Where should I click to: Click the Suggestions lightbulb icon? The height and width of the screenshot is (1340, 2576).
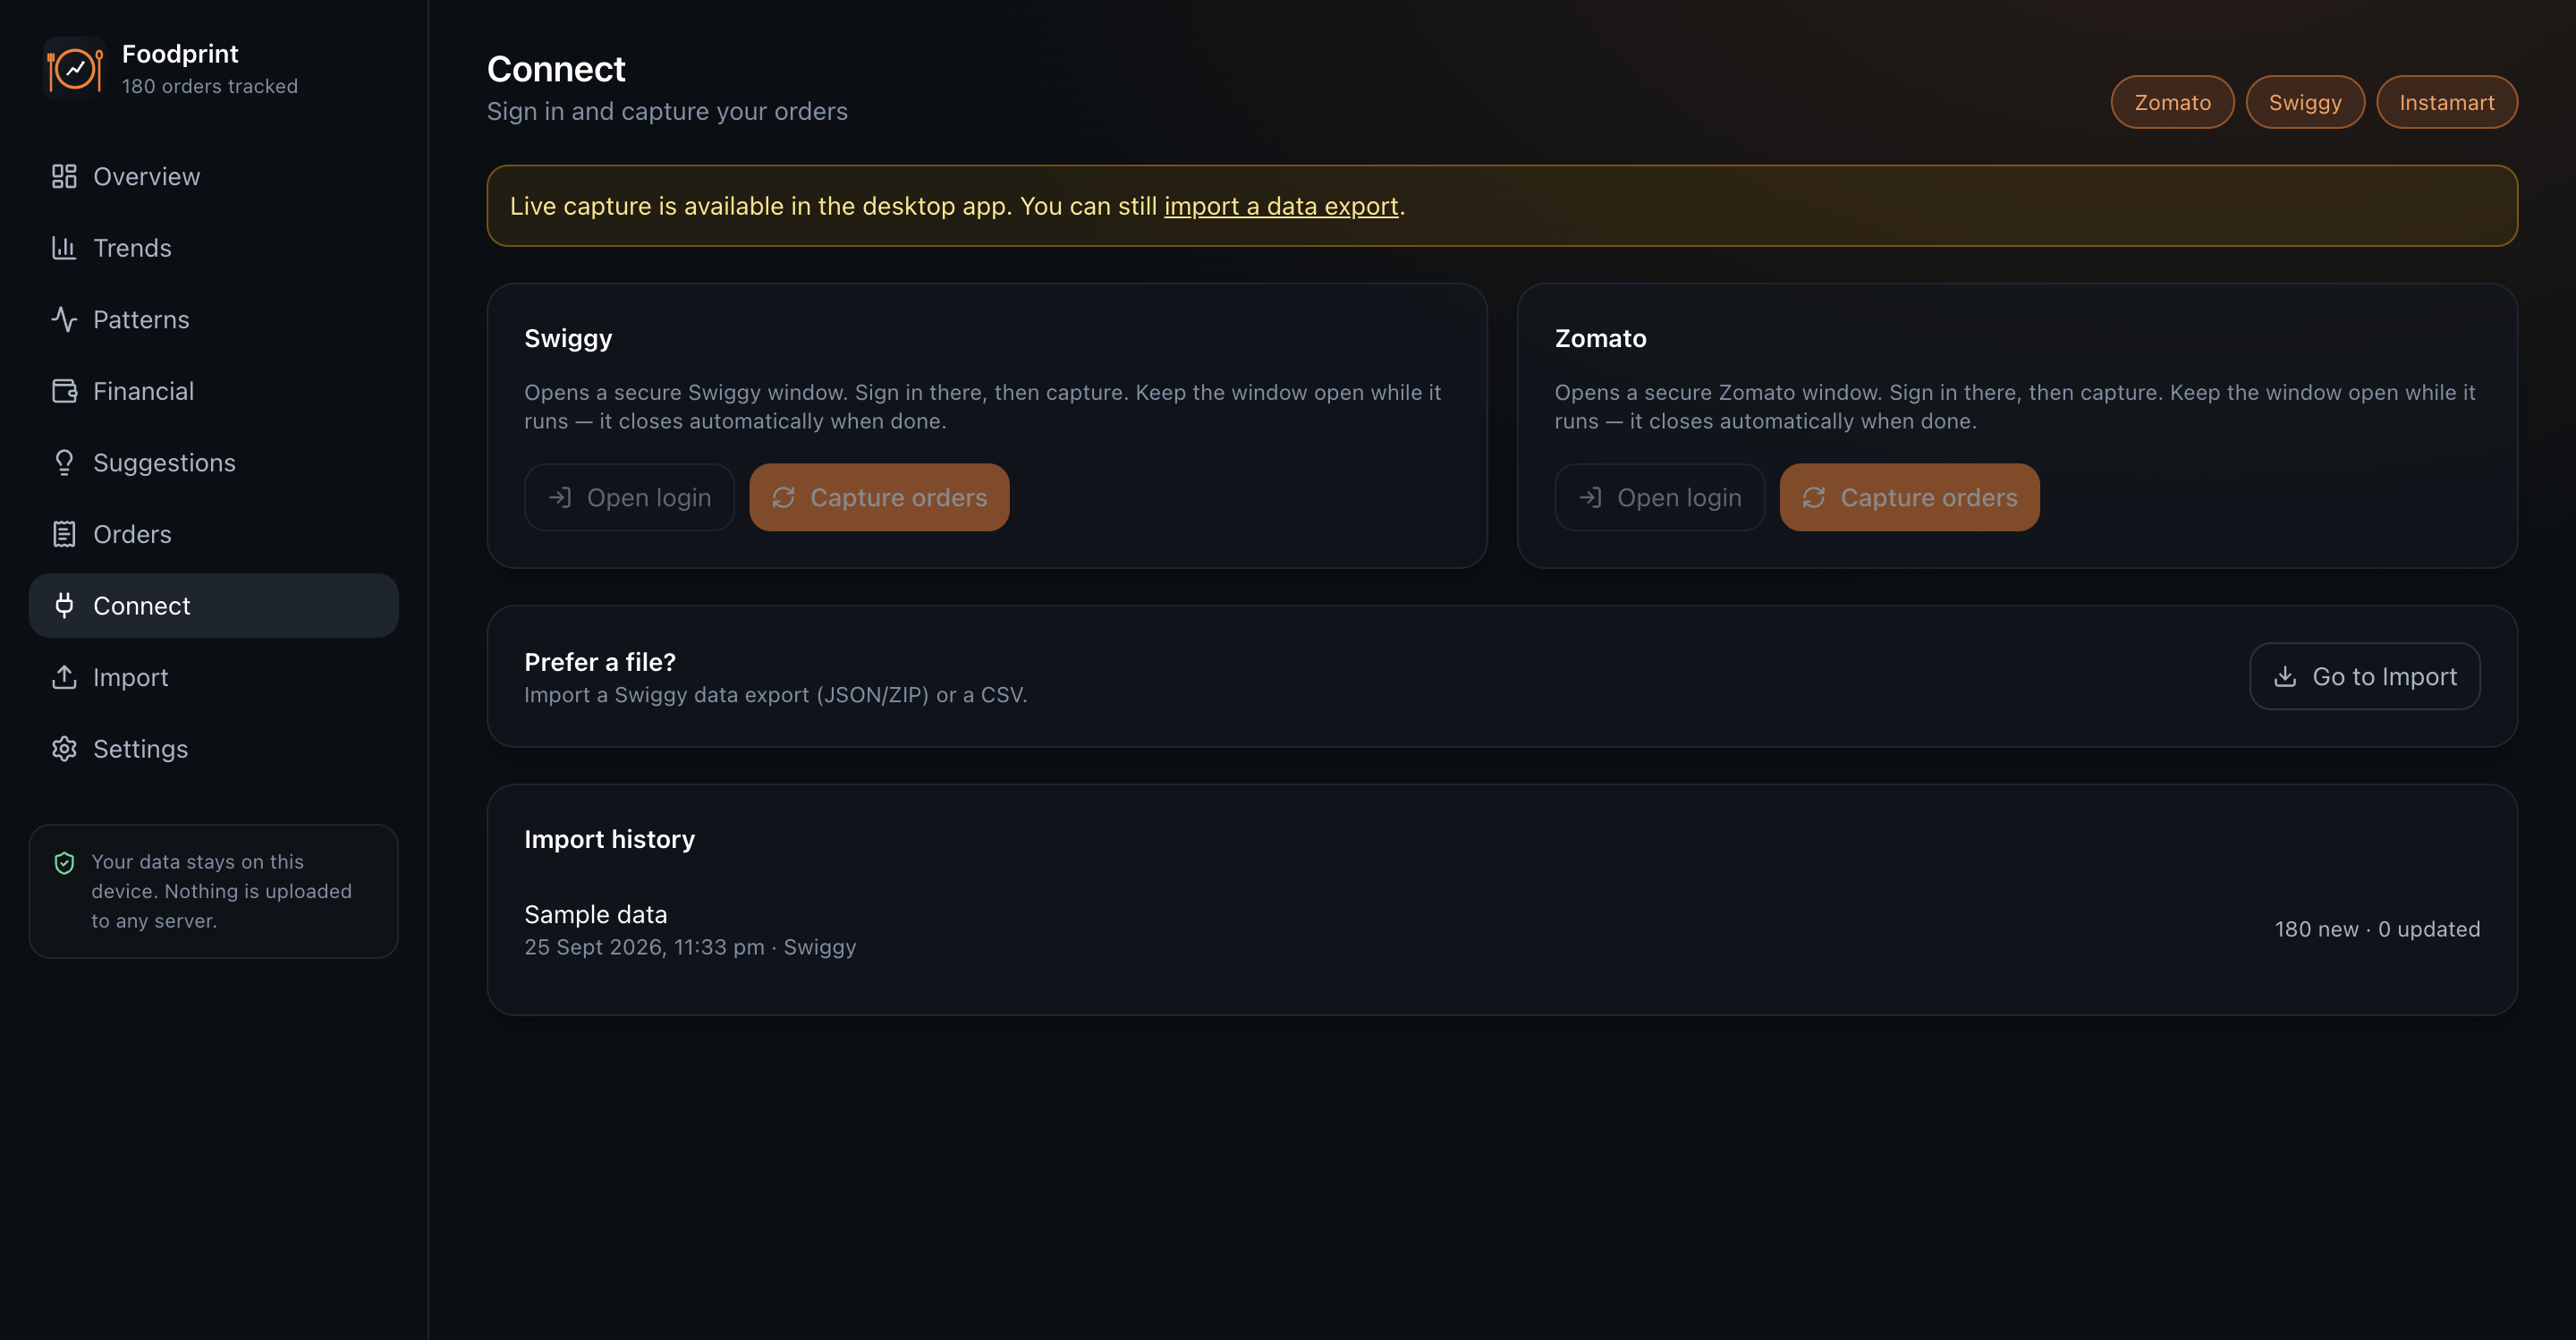(x=64, y=462)
